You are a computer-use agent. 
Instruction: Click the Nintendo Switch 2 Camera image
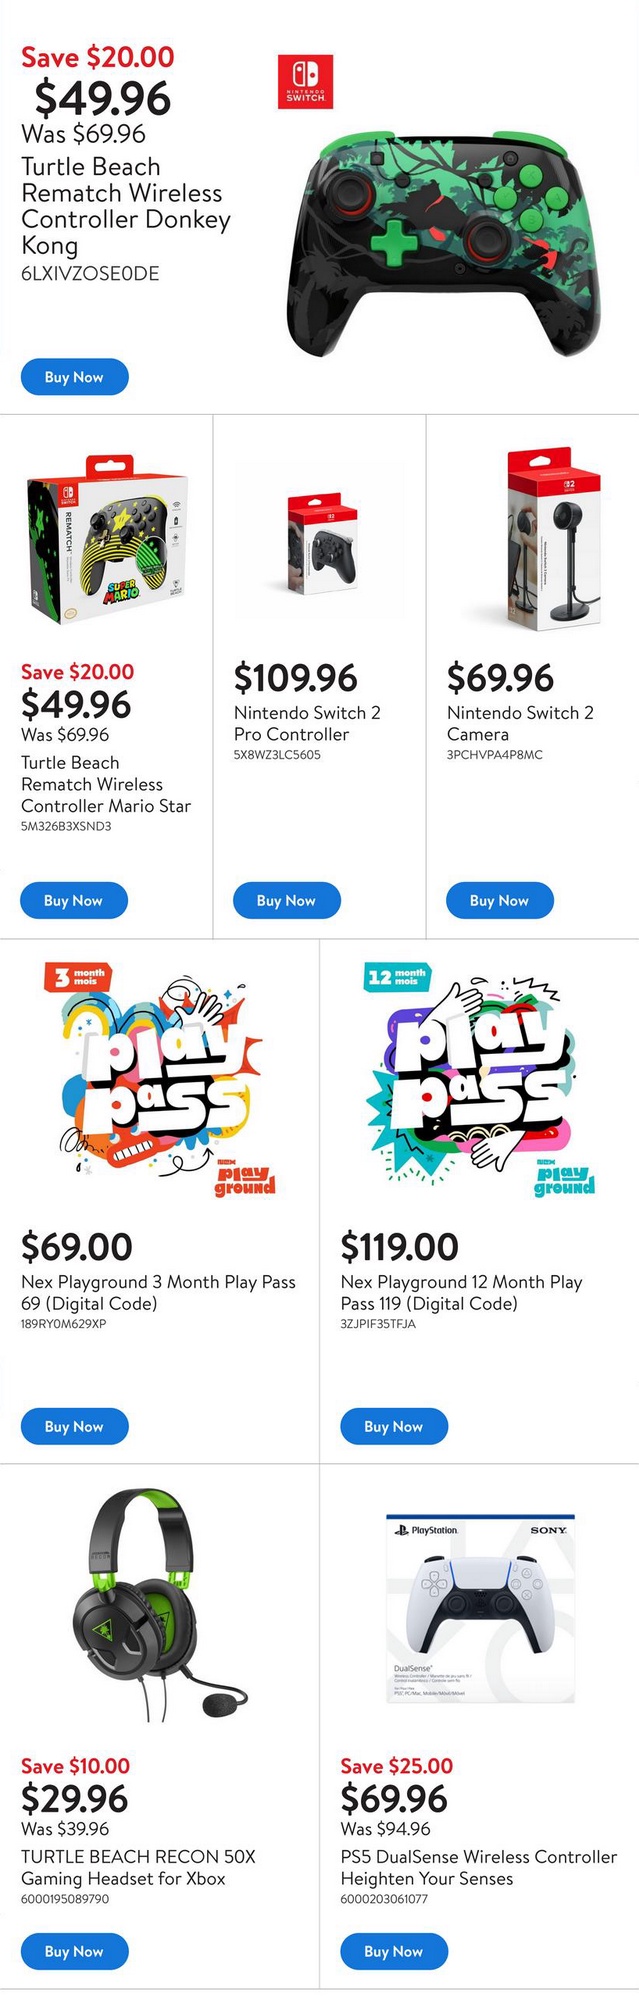tap(533, 540)
